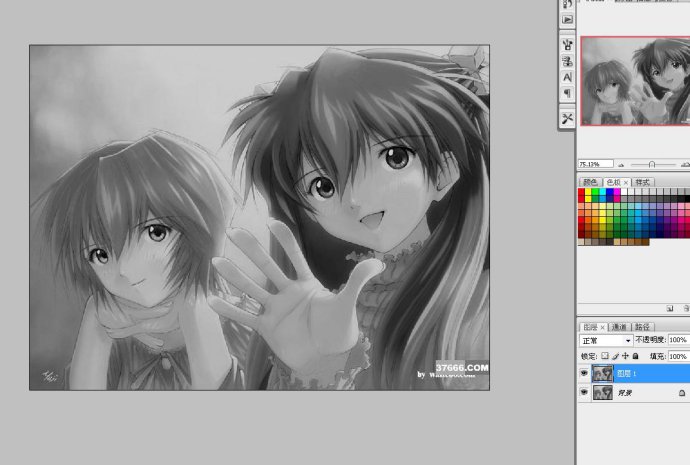
Task: Pick the white swatch in top row
Action: point(624,192)
